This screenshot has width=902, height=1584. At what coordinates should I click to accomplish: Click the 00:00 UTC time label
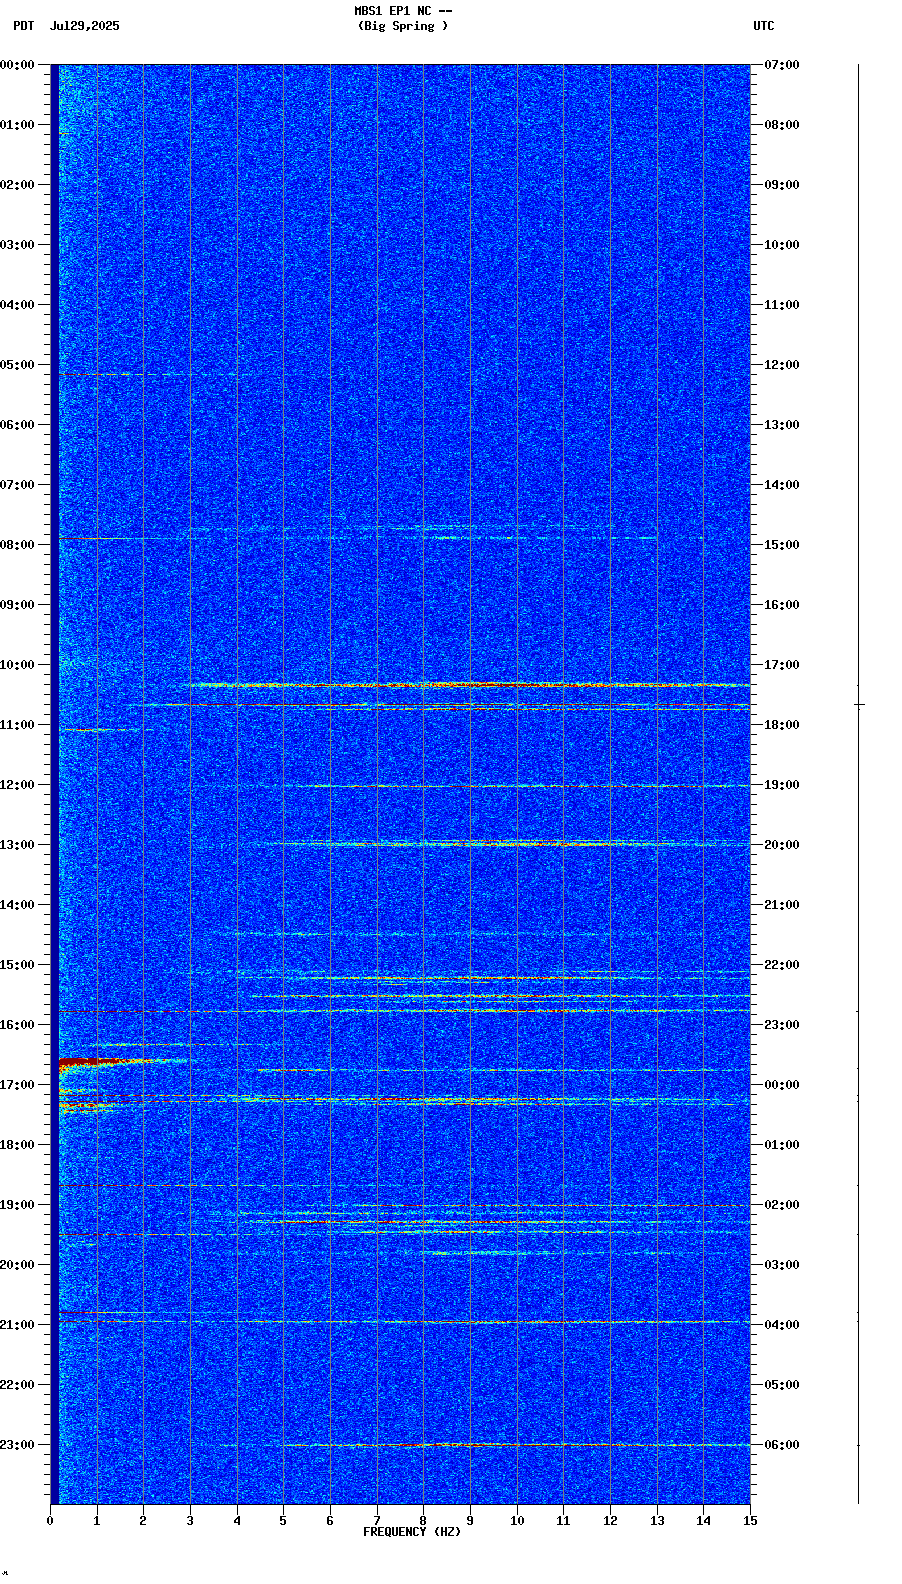(x=782, y=1085)
